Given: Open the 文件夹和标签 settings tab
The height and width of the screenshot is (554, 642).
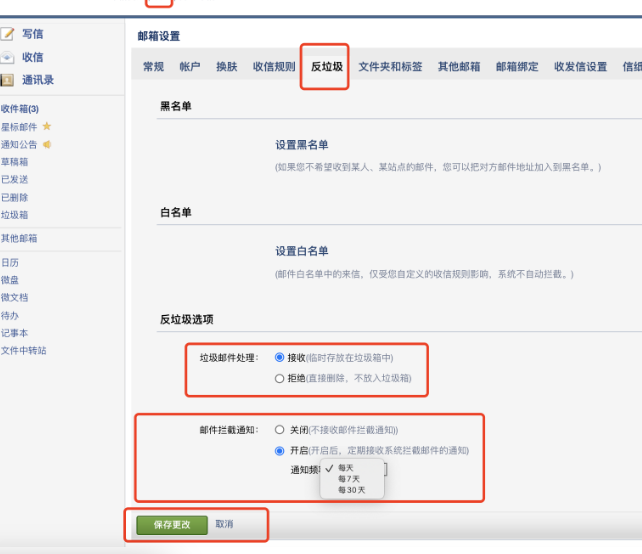Looking at the screenshot, I should click(390, 67).
